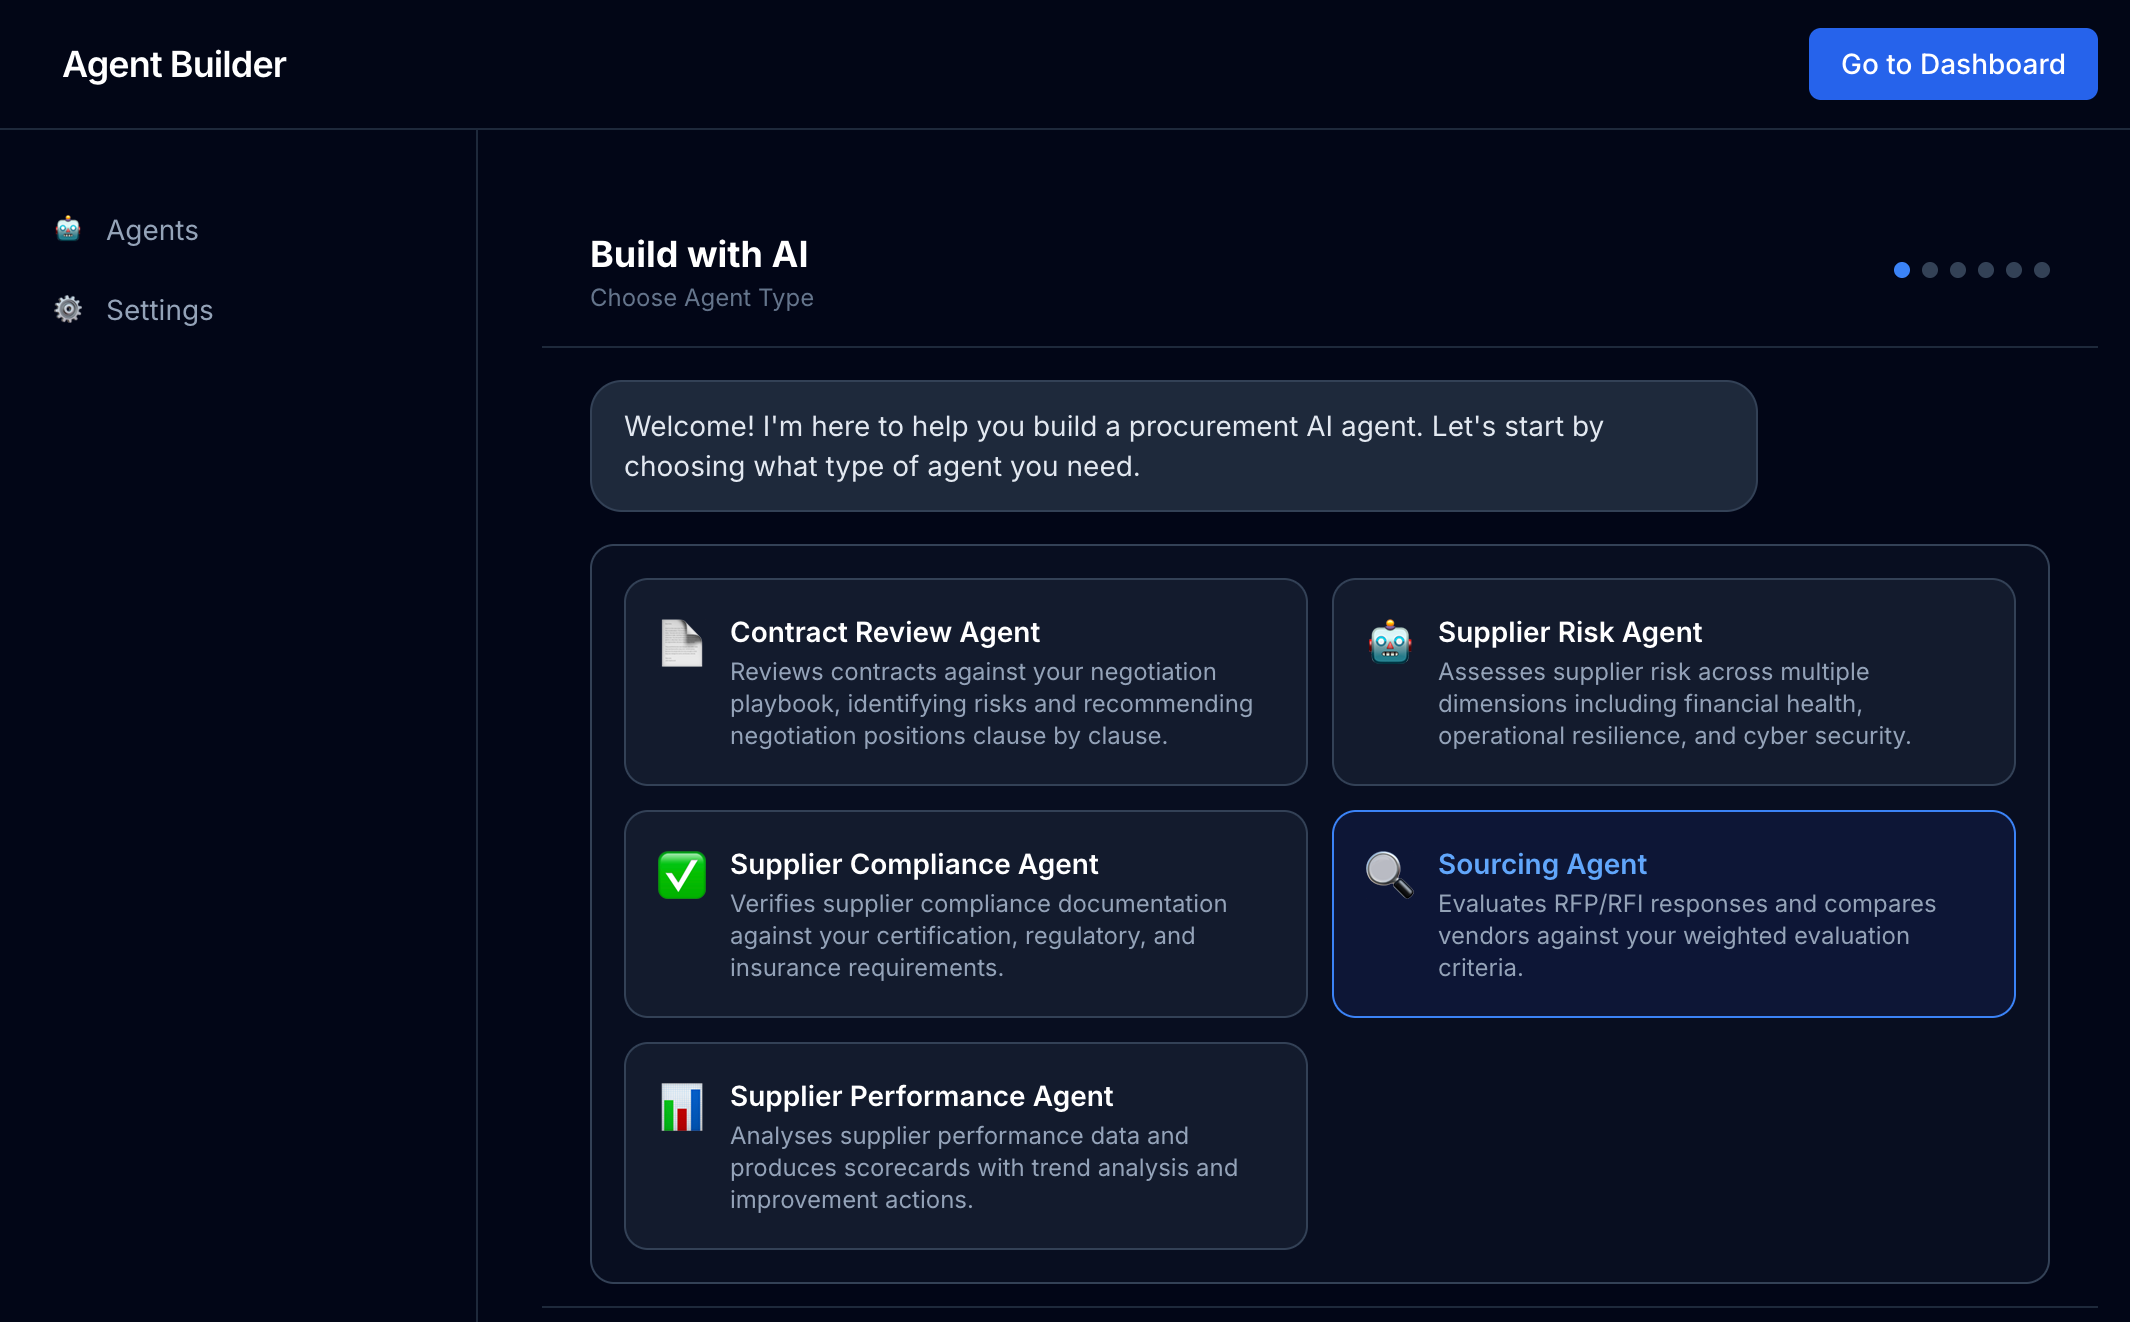2130x1322 pixels.
Task: Click the robot icon on Supplier Risk card
Action: (1390, 643)
